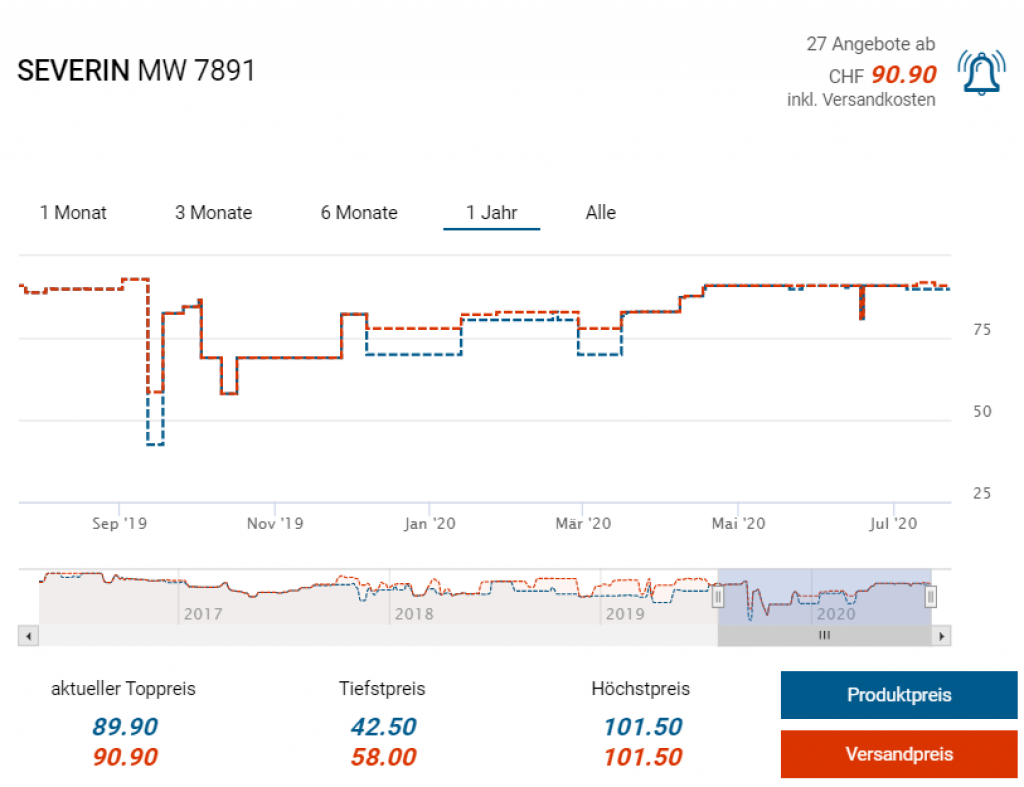Click the left navigator range handle

(718, 596)
